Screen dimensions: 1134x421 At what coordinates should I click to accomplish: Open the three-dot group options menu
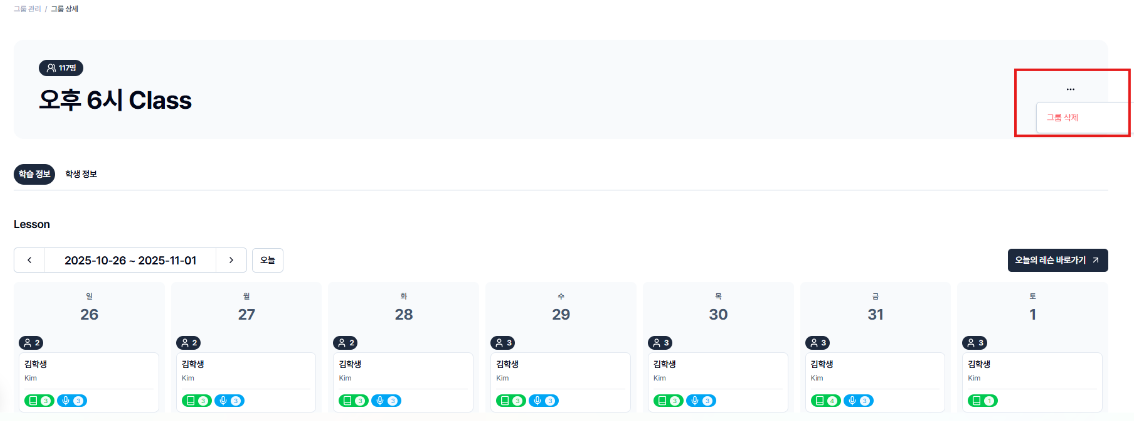tap(1070, 89)
